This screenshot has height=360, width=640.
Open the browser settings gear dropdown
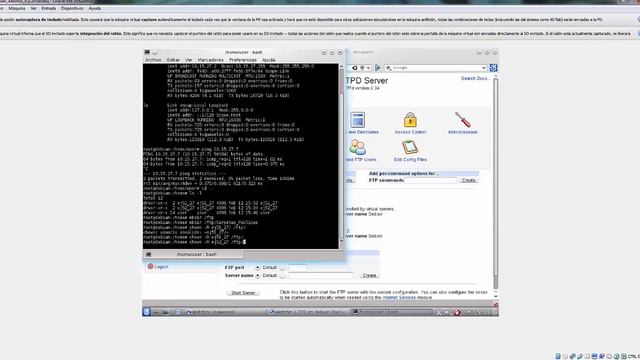click(x=364, y=68)
